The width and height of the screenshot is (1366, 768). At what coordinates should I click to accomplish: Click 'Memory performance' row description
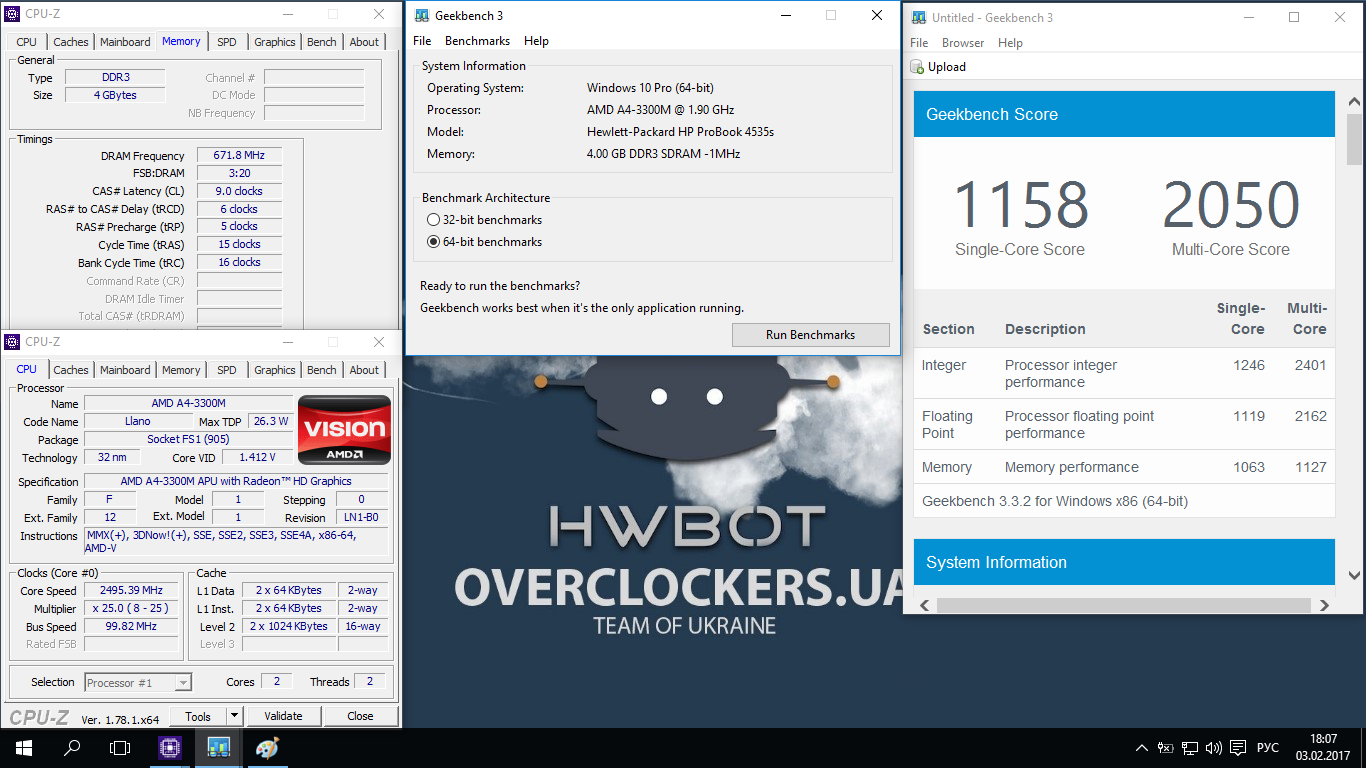[x=1072, y=467]
